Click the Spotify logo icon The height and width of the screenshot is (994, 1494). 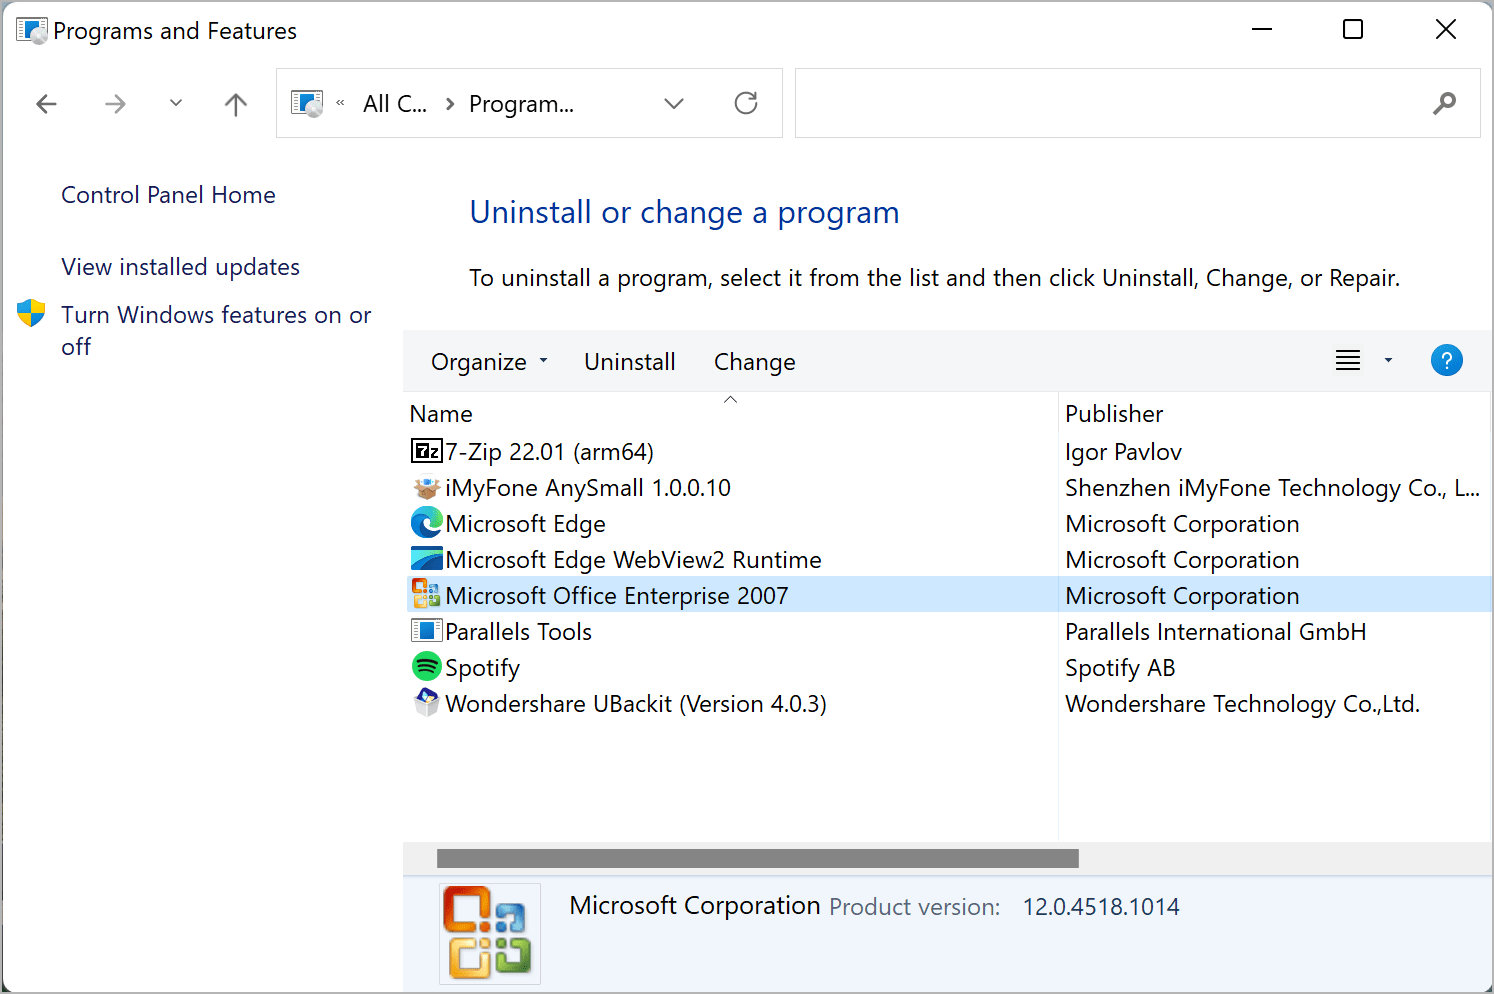coord(426,666)
